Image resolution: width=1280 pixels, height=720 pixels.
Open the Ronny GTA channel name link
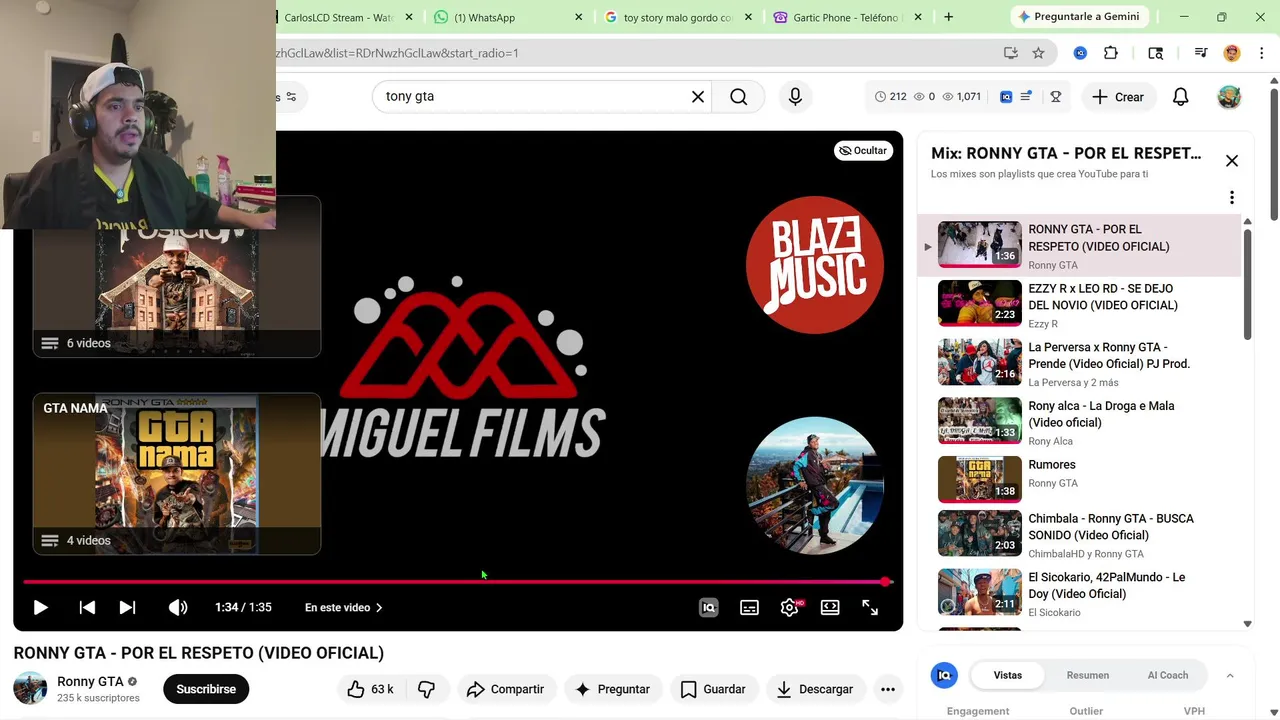tap(90, 681)
